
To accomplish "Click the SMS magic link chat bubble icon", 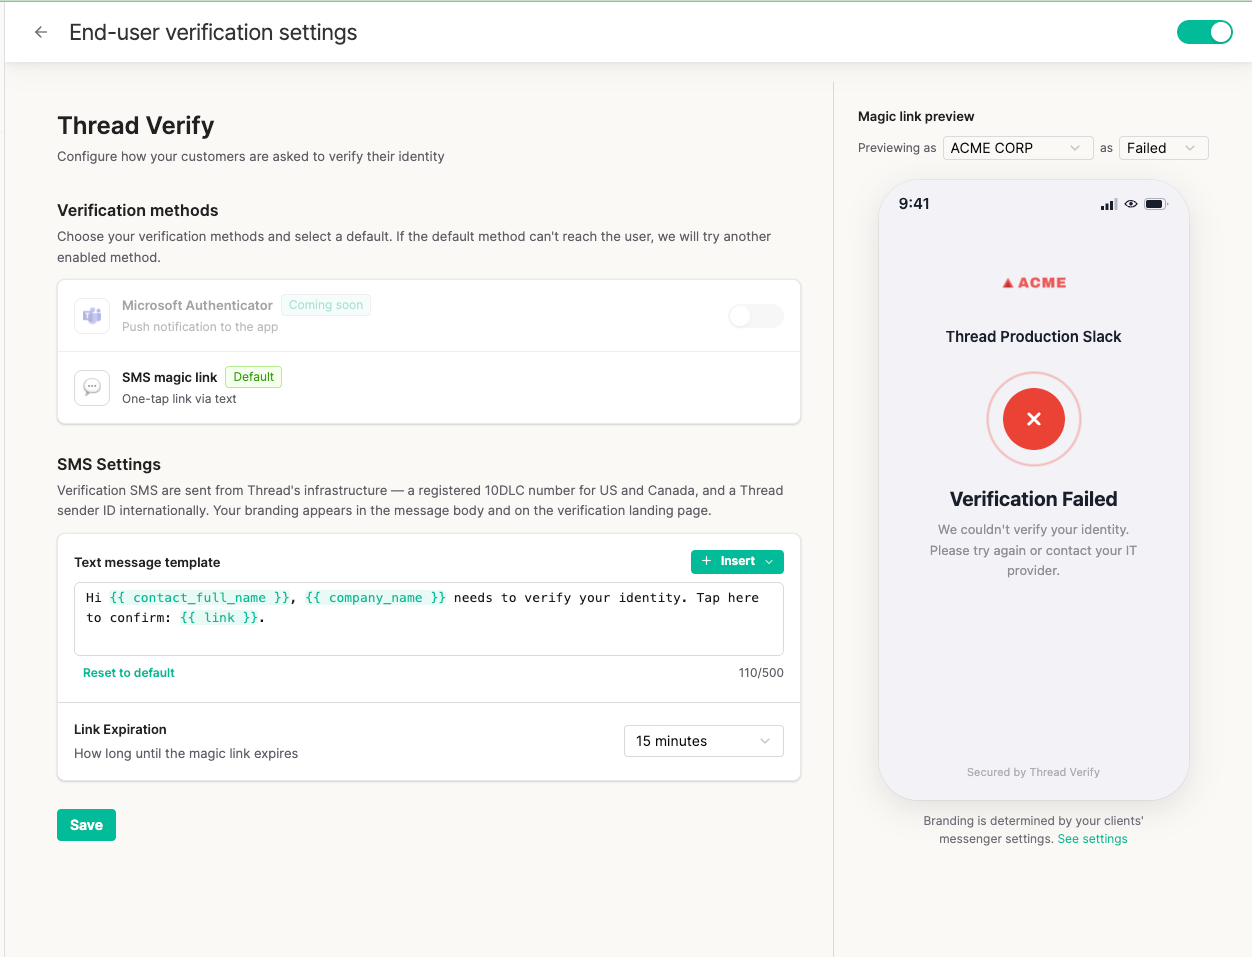I will (92, 387).
